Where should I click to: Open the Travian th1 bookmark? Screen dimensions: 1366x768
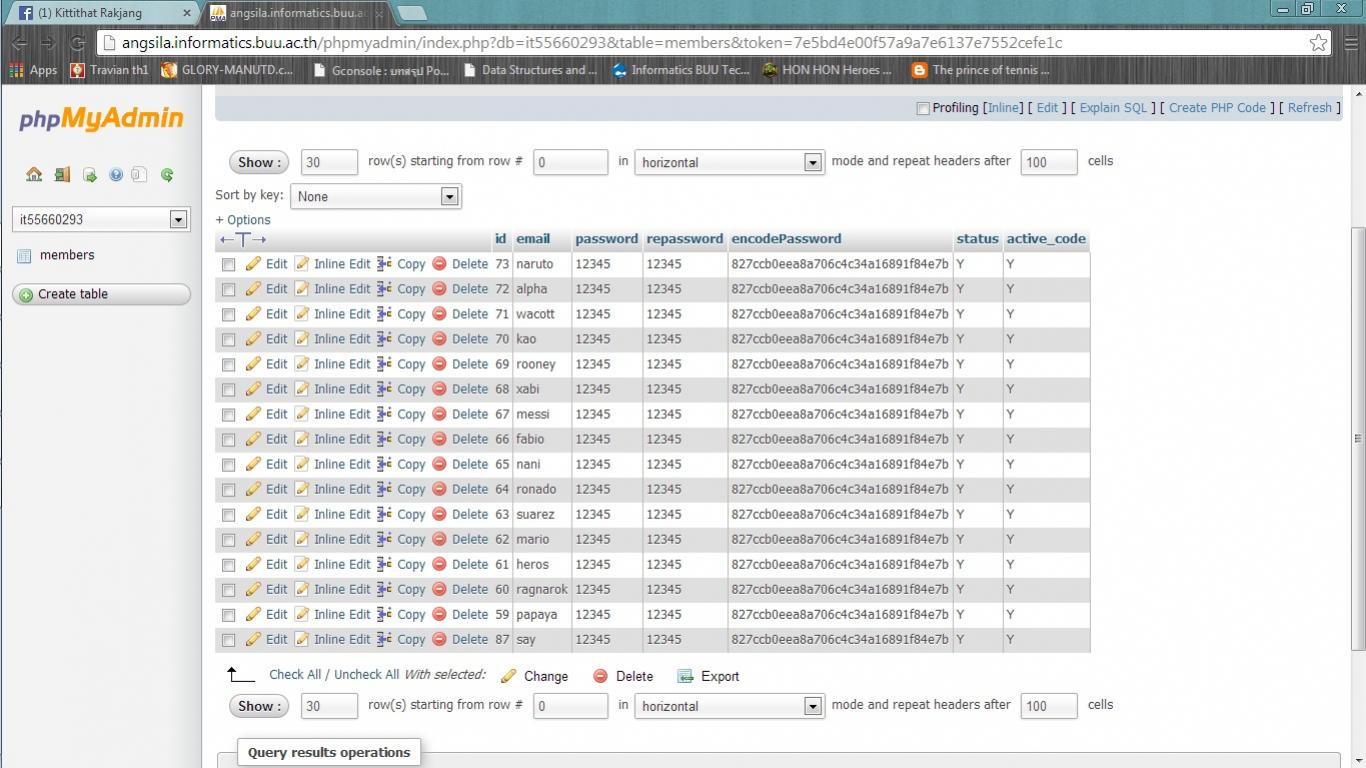[x=109, y=70]
